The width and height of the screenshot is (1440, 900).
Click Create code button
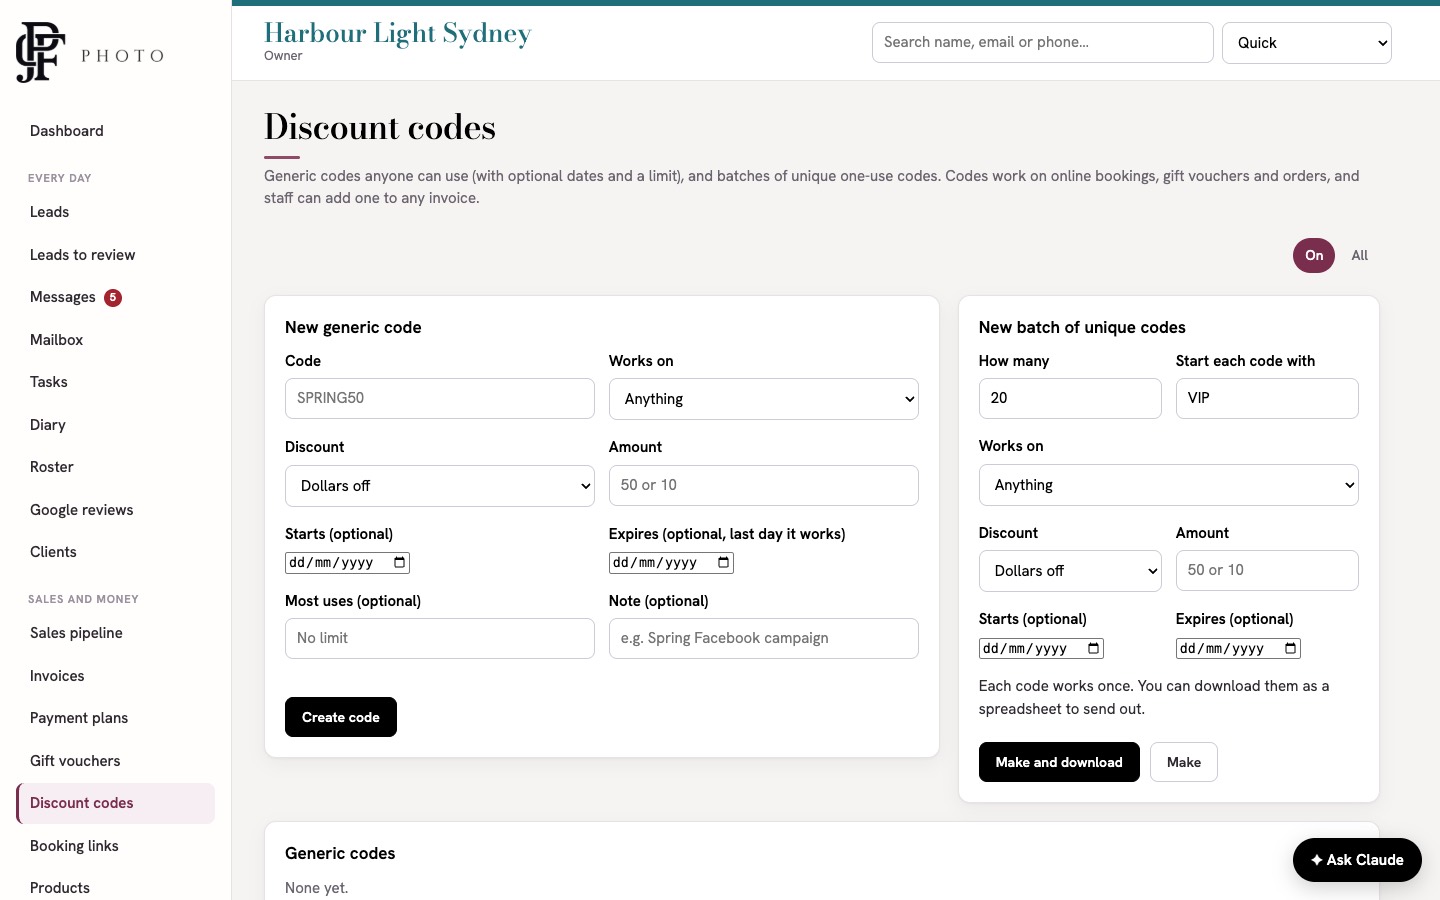(340, 717)
